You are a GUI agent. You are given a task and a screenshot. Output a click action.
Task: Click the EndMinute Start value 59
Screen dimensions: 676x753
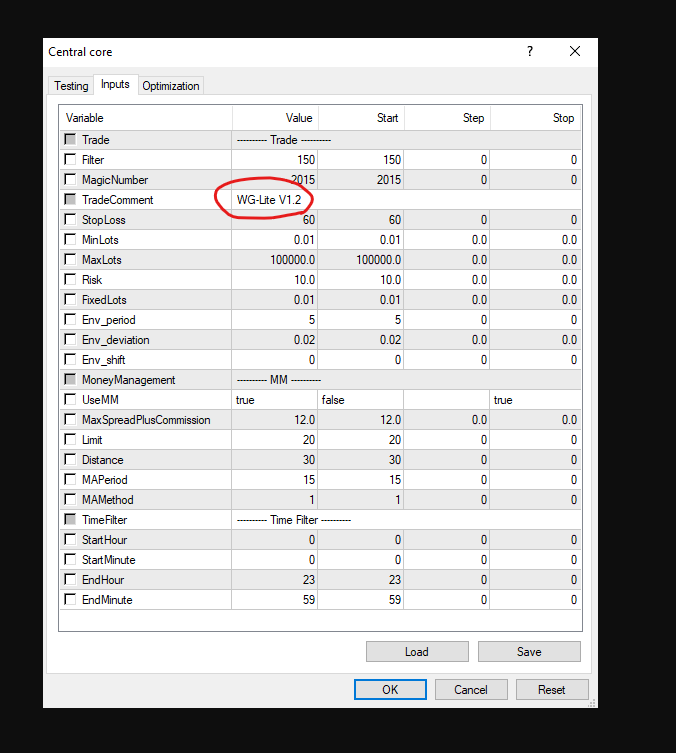tap(361, 600)
